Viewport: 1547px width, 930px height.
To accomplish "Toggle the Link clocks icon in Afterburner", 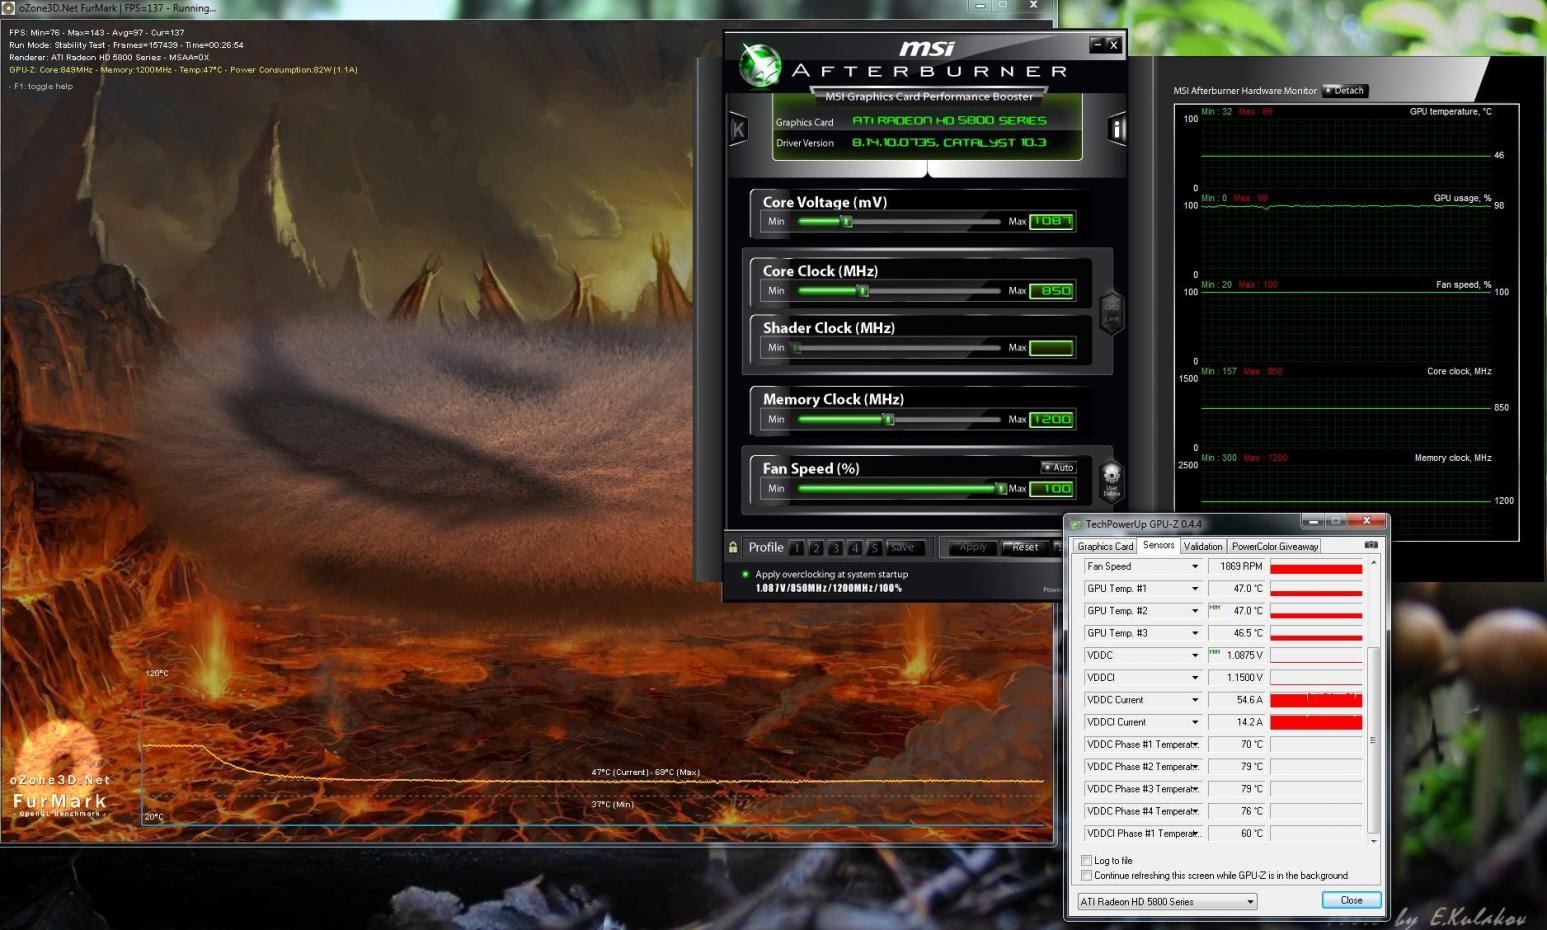I will pos(1111,311).
